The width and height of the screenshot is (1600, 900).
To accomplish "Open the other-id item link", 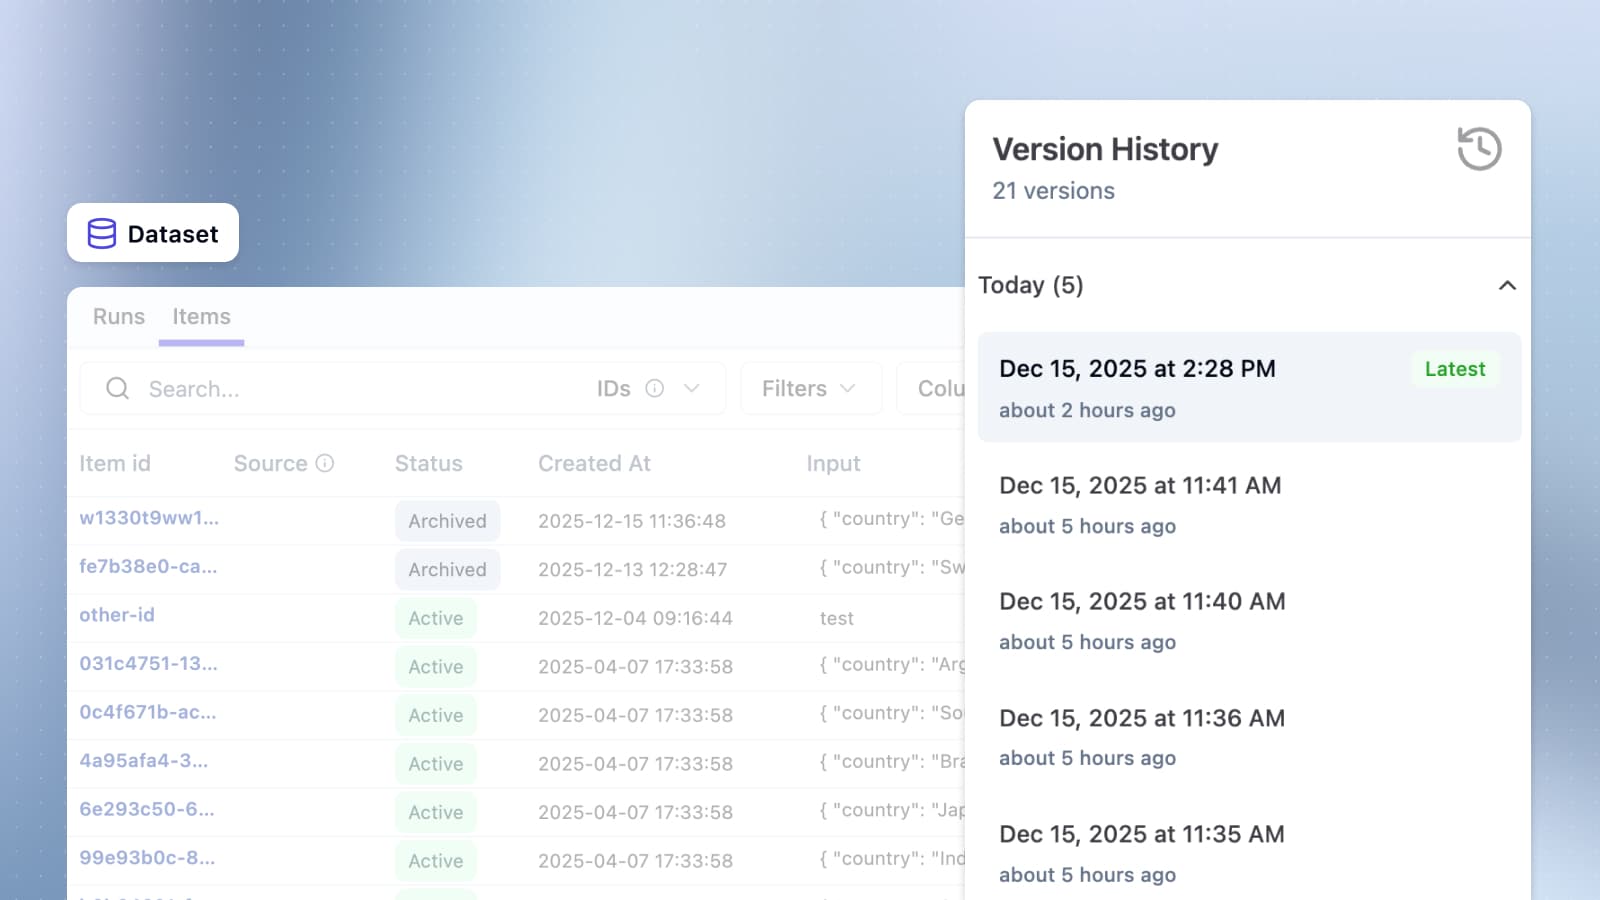I will pos(117,615).
